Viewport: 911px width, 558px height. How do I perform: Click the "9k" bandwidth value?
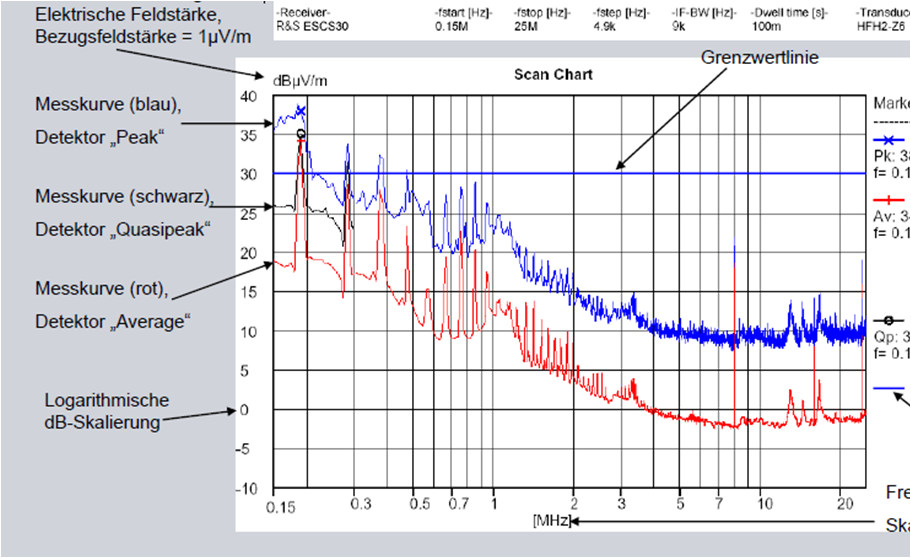click(x=679, y=26)
